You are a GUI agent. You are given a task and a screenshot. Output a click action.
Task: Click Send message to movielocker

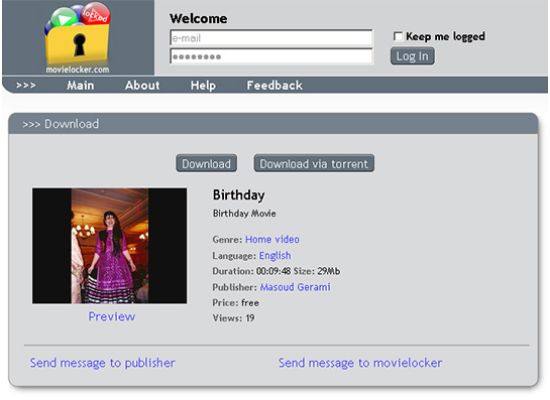coord(360,363)
